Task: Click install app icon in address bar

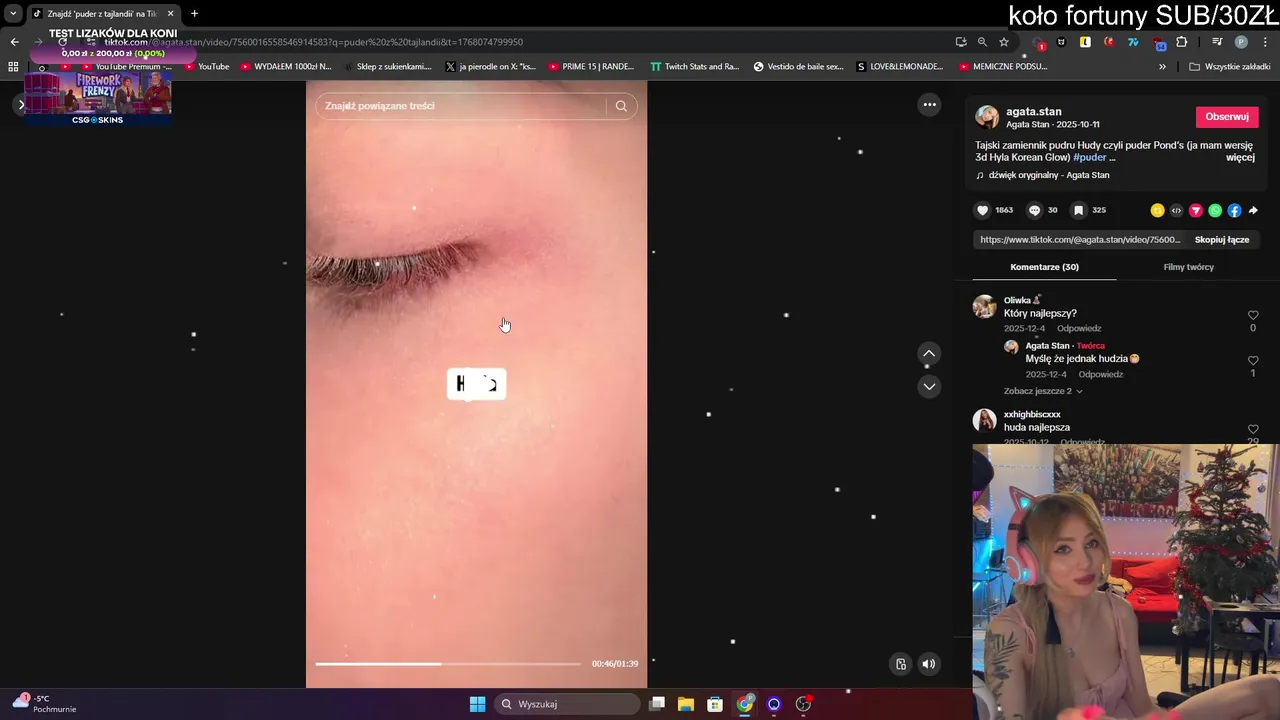Action: (x=961, y=42)
